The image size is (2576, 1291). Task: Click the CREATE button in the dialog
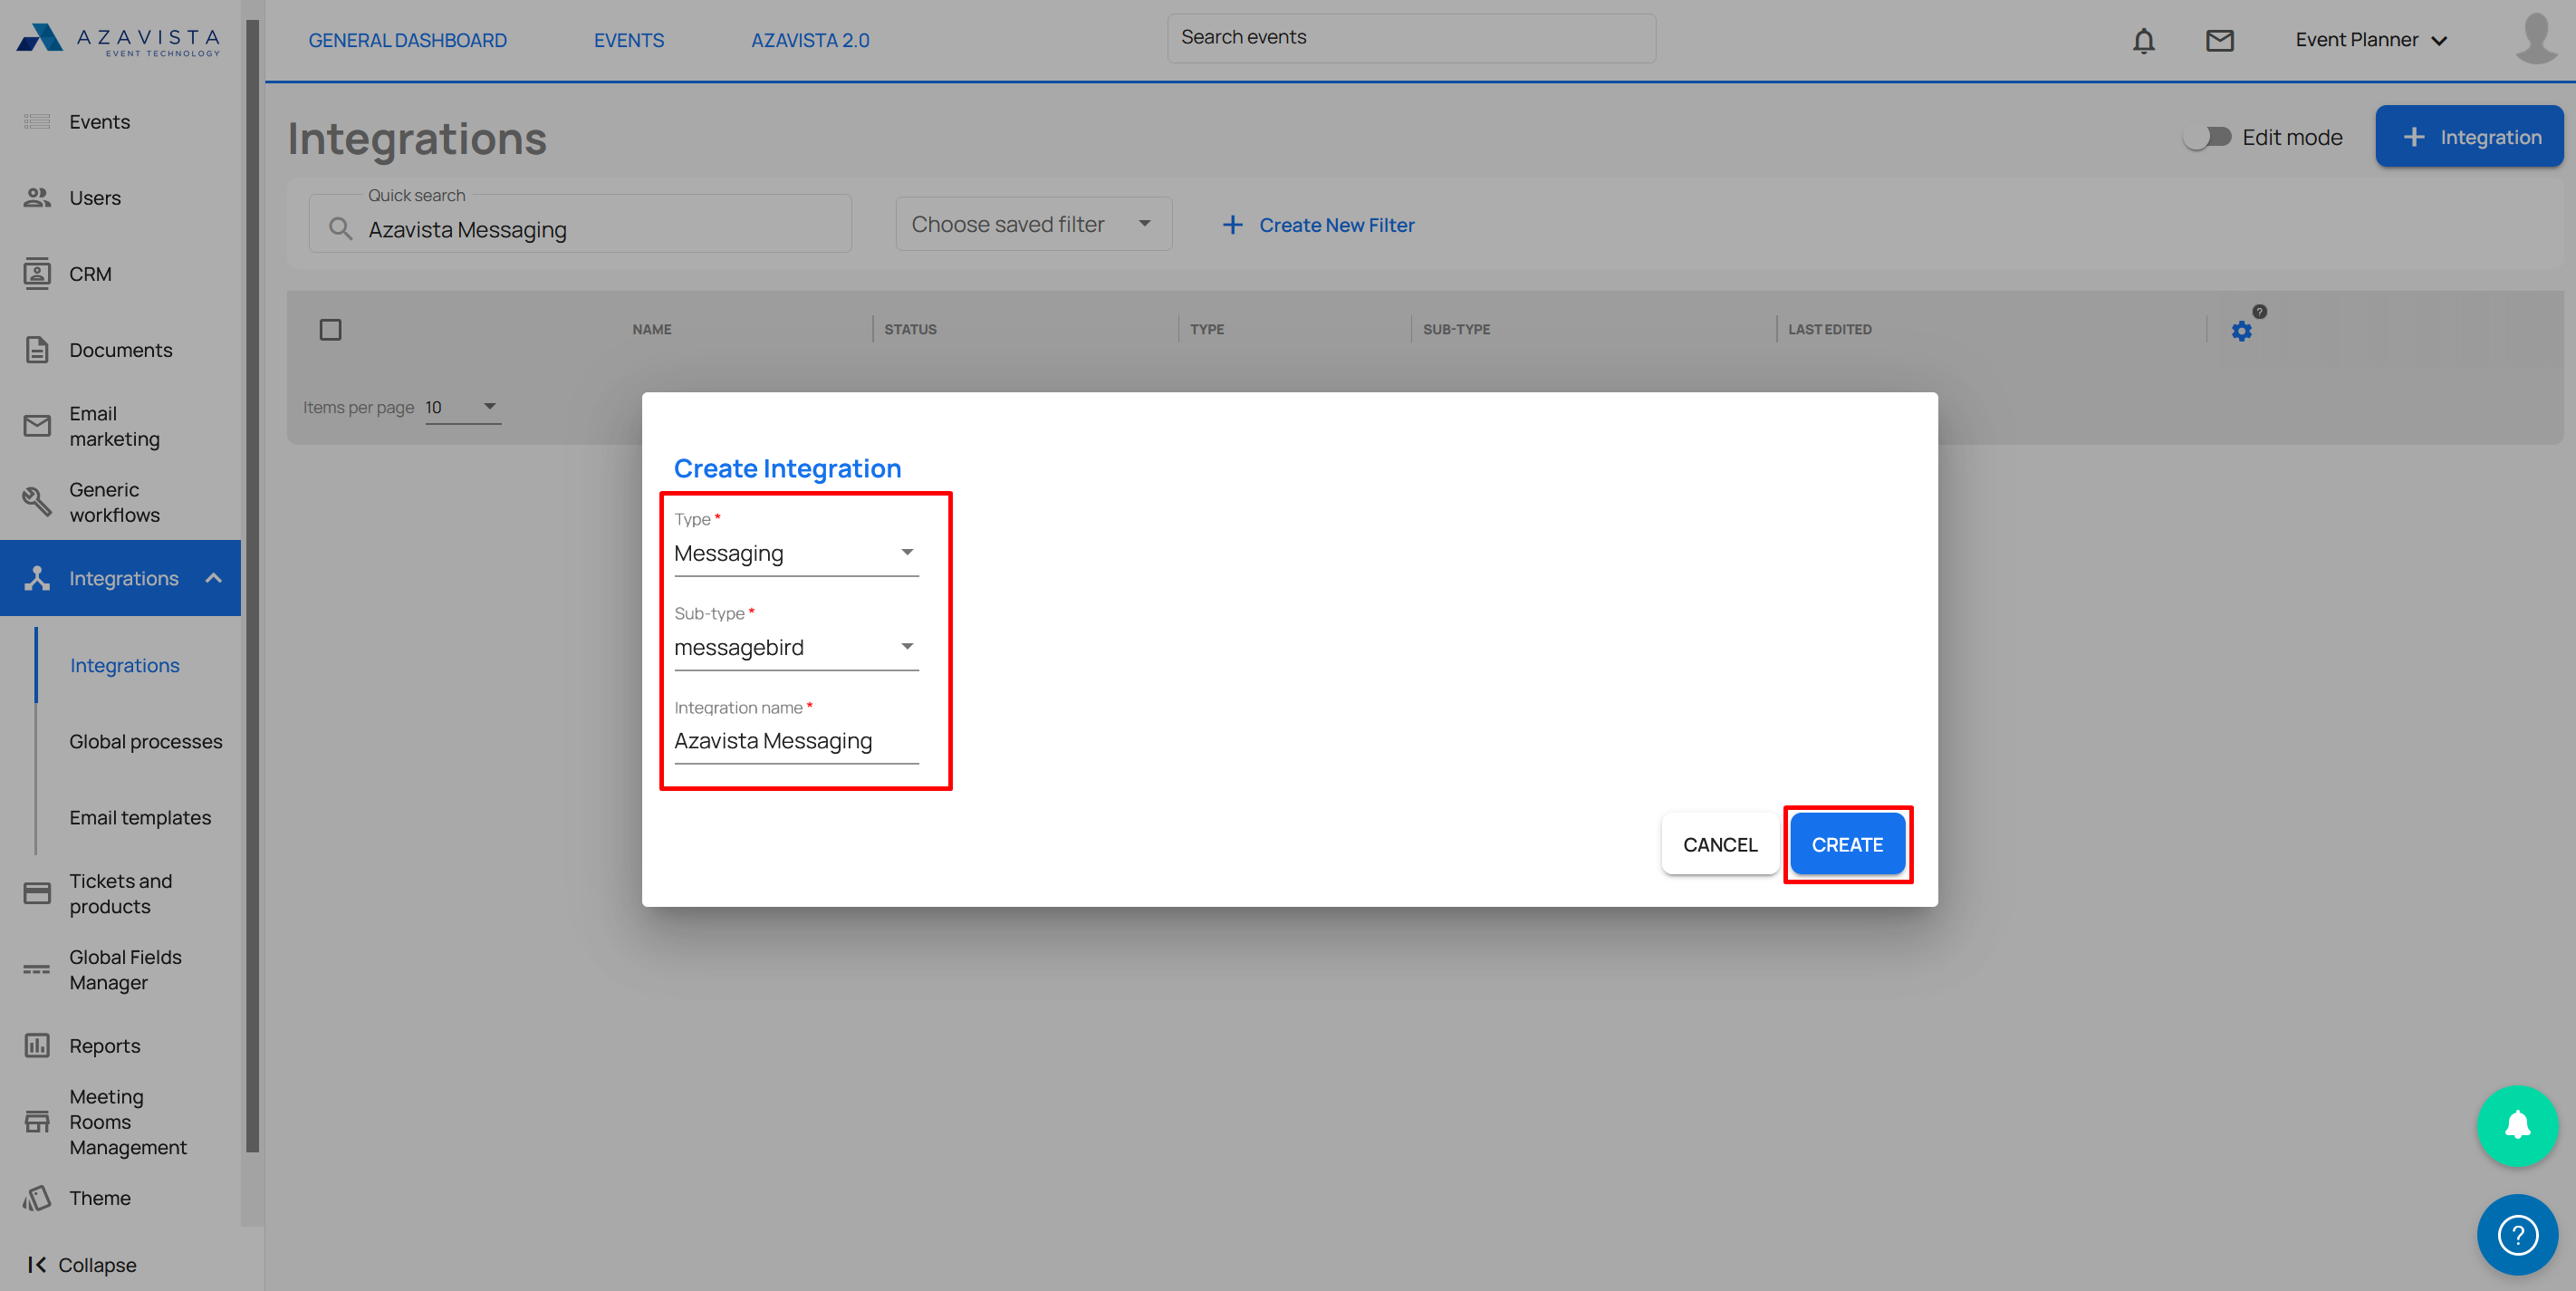[1847, 845]
